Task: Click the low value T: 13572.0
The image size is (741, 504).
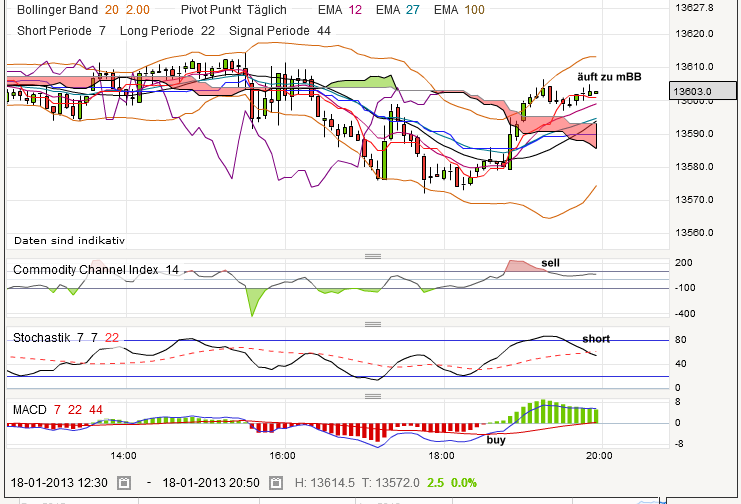Action: [x=391, y=483]
